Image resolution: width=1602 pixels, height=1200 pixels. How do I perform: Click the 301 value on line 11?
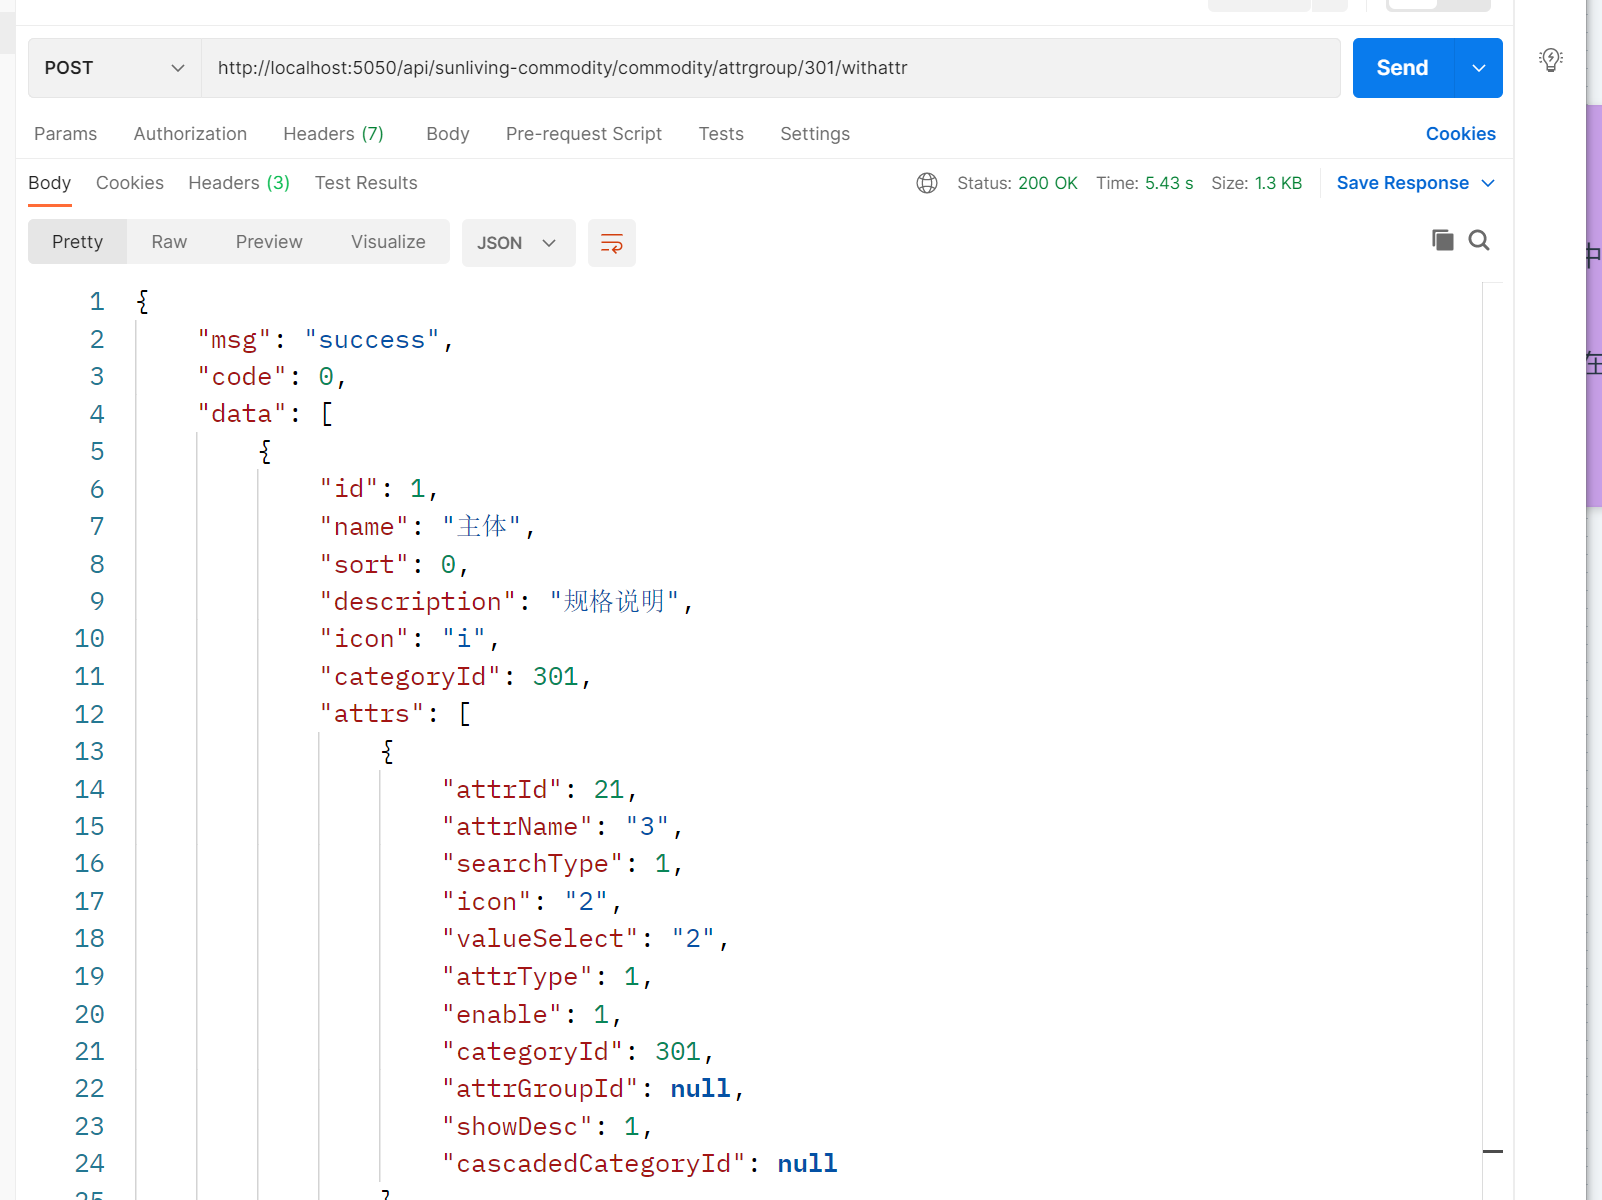click(x=555, y=677)
